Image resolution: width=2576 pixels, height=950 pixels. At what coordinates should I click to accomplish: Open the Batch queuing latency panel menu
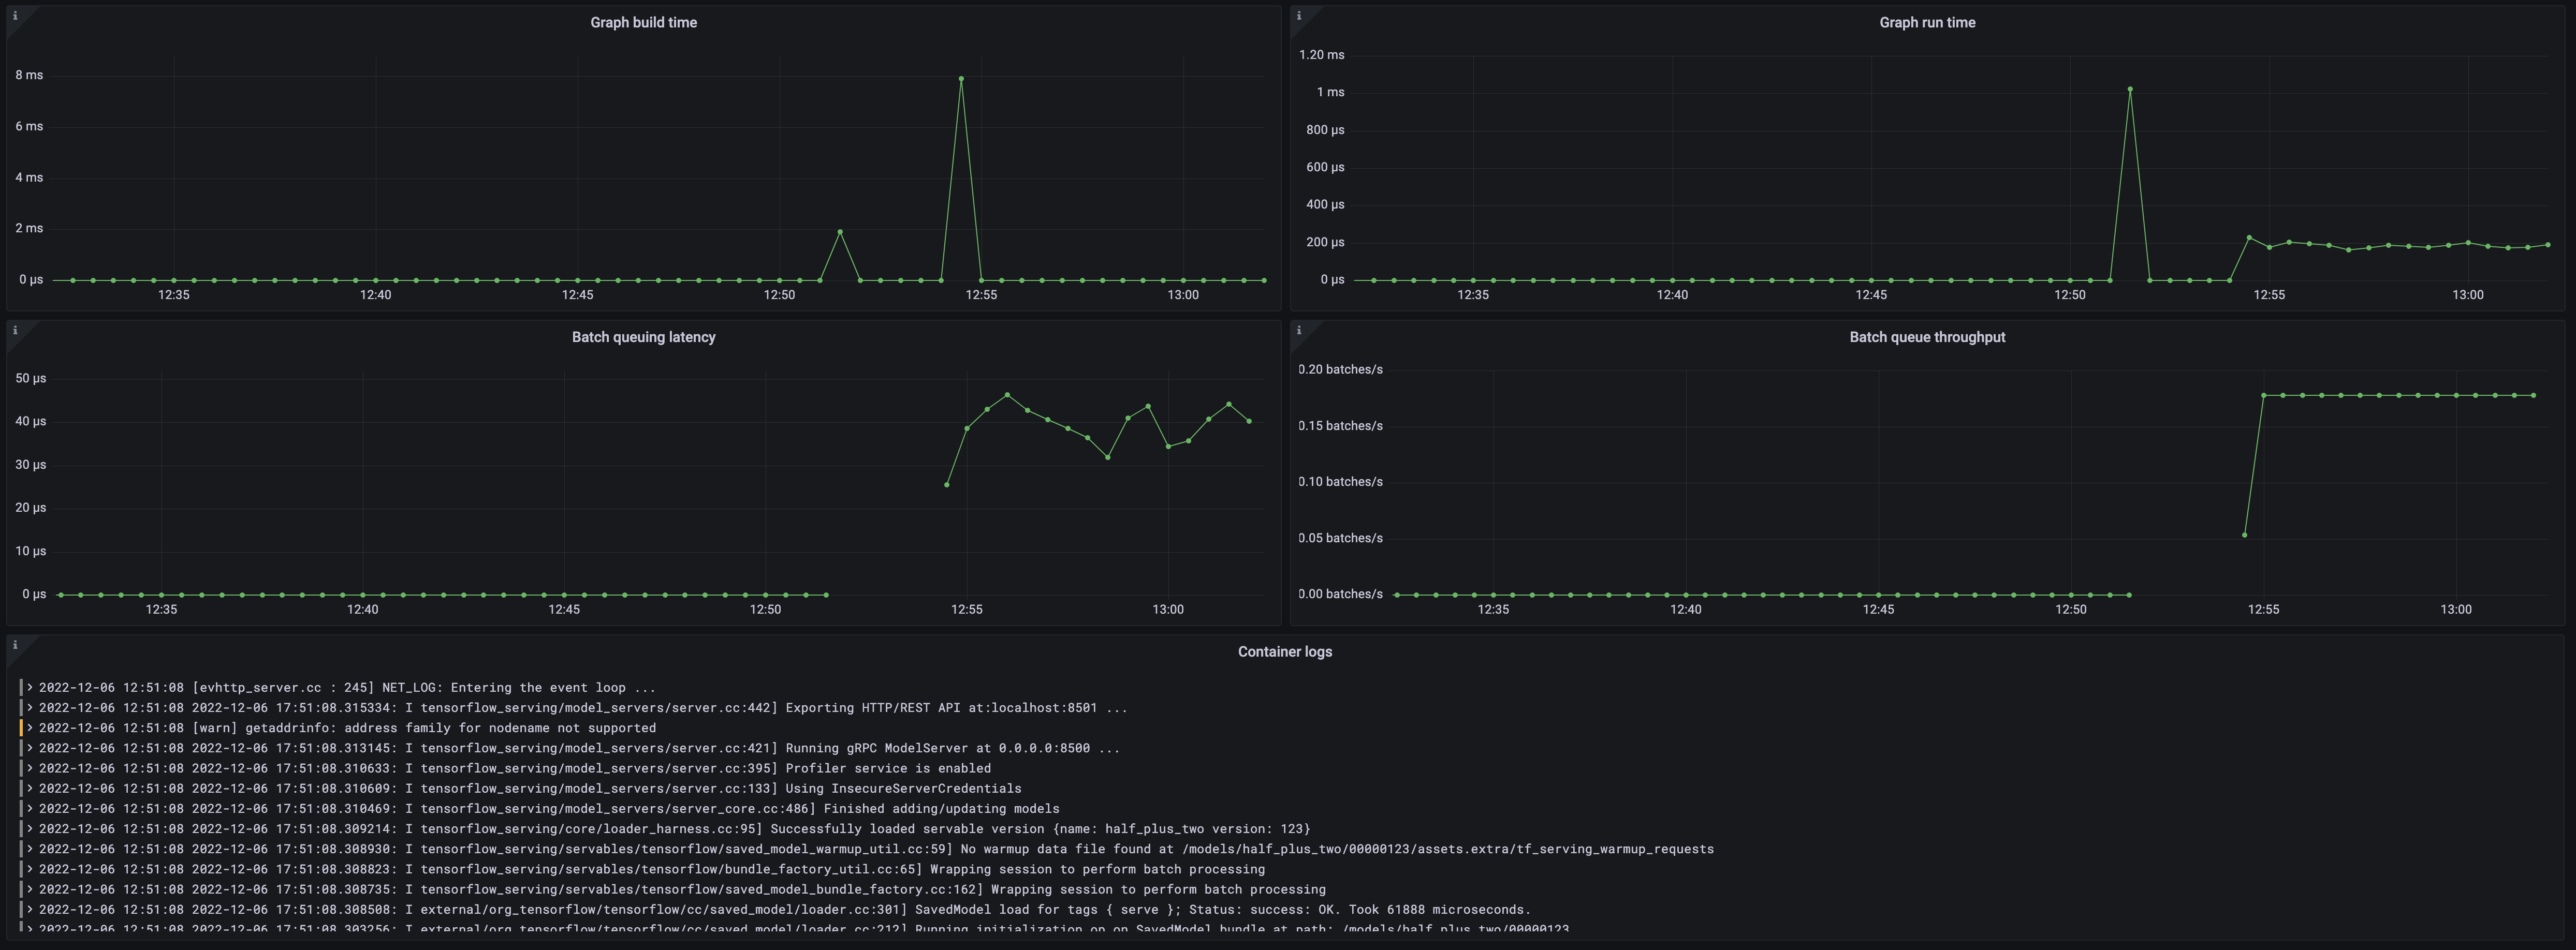(x=643, y=337)
